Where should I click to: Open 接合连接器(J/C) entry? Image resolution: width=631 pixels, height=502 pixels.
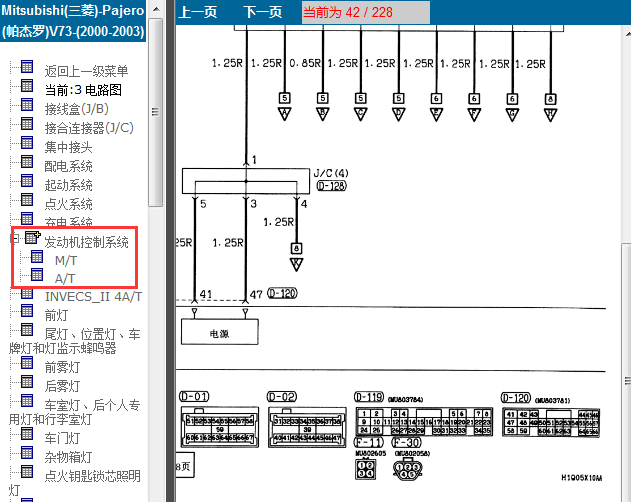(x=89, y=128)
